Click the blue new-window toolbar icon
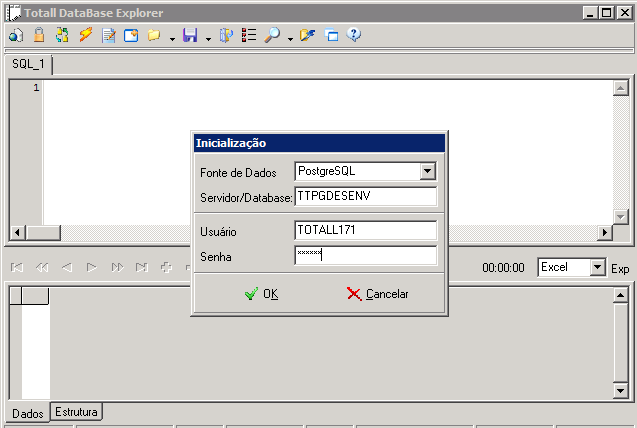 [x=131, y=35]
